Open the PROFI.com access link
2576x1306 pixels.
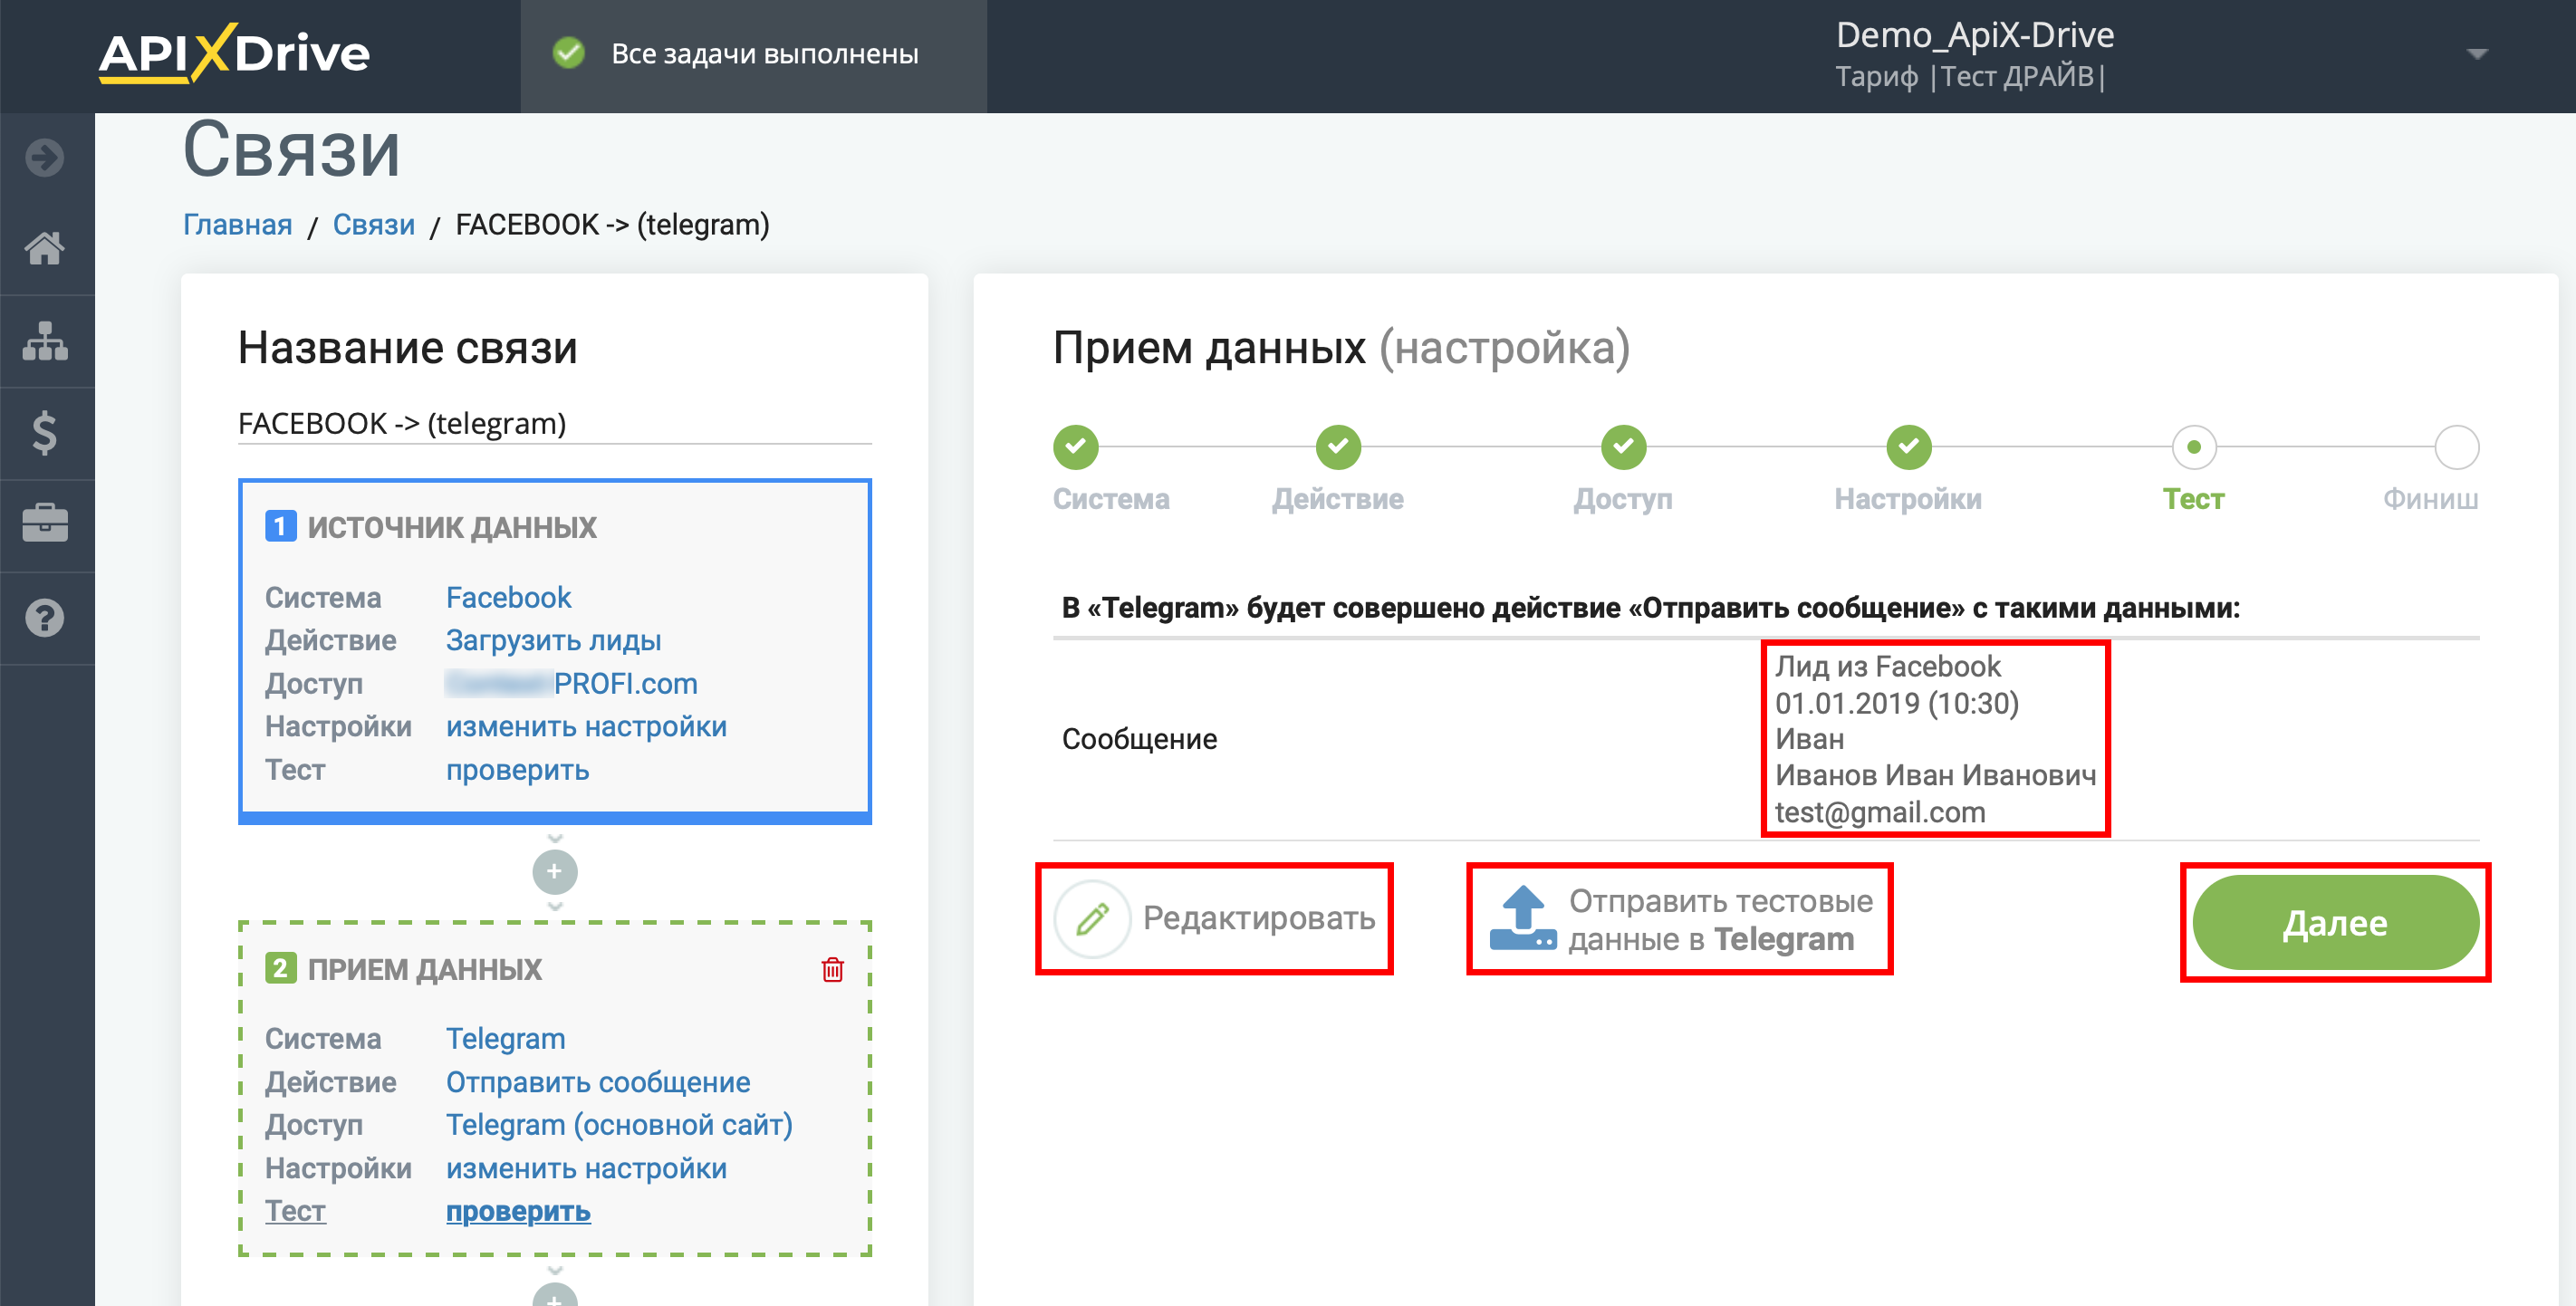coord(572,683)
